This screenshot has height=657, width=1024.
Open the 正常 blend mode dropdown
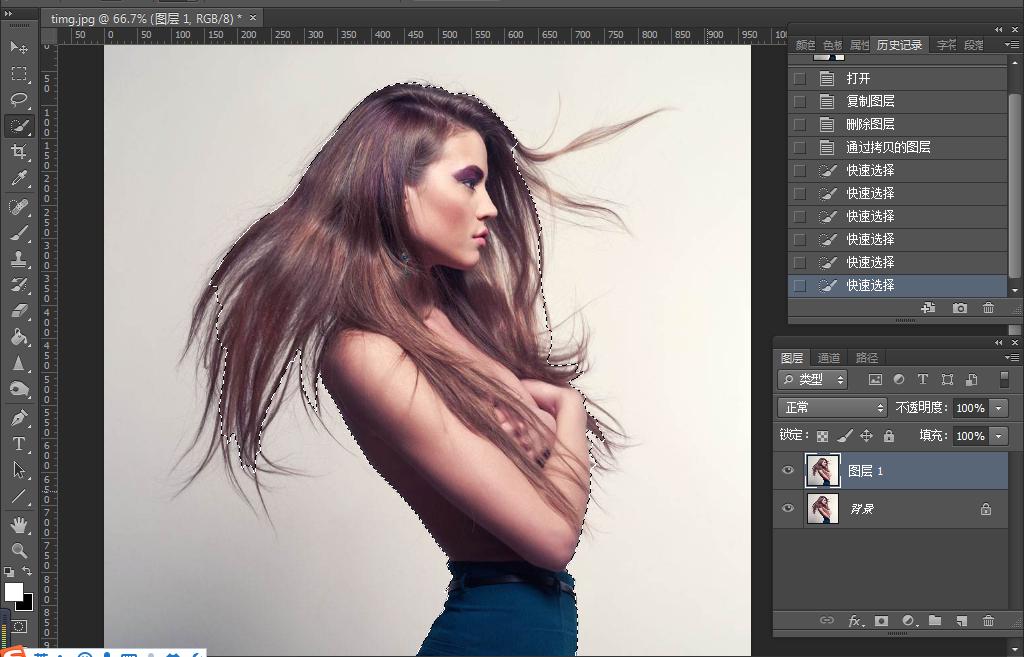(x=833, y=408)
